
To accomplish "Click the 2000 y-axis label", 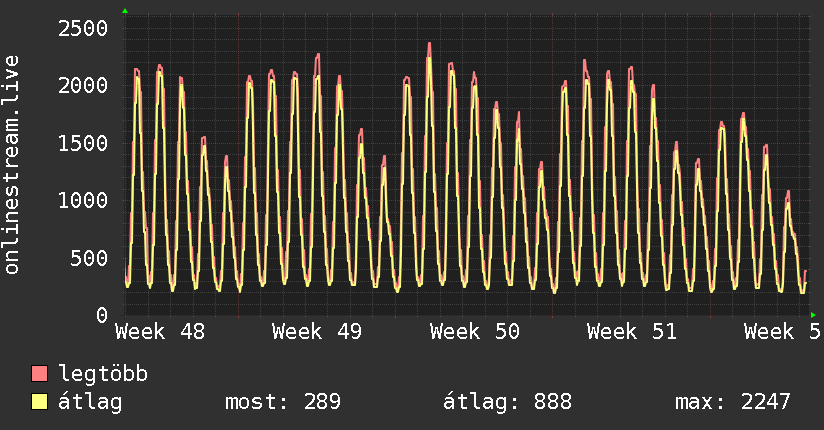I will (83, 86).
